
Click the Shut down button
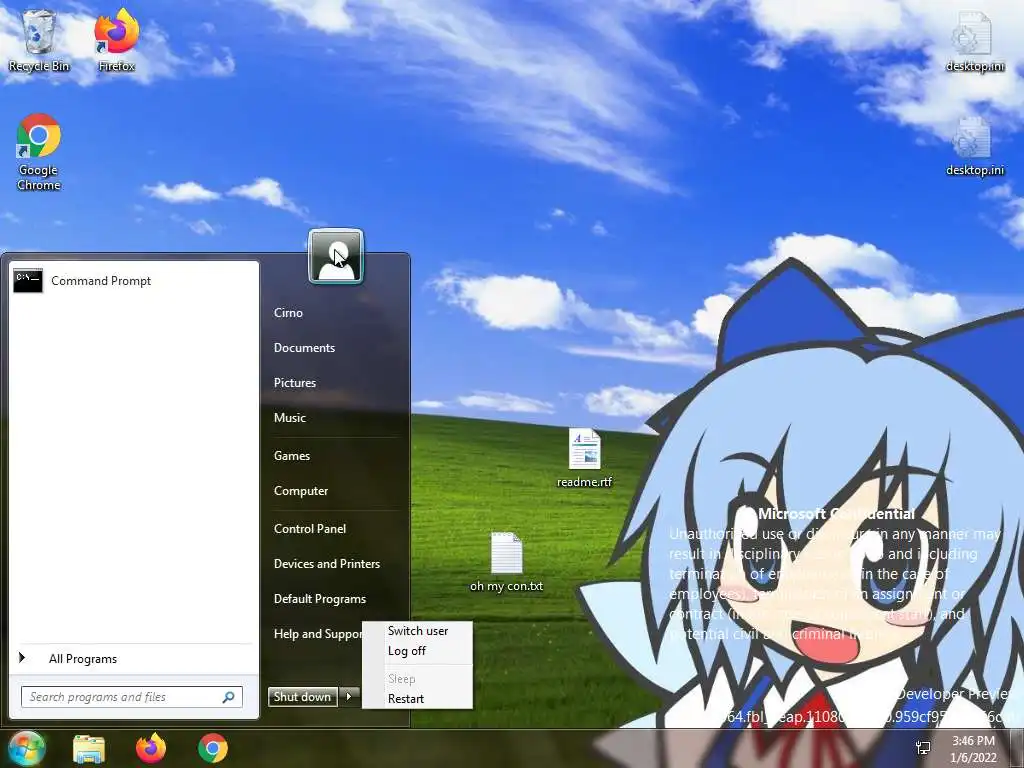[302, 697]
